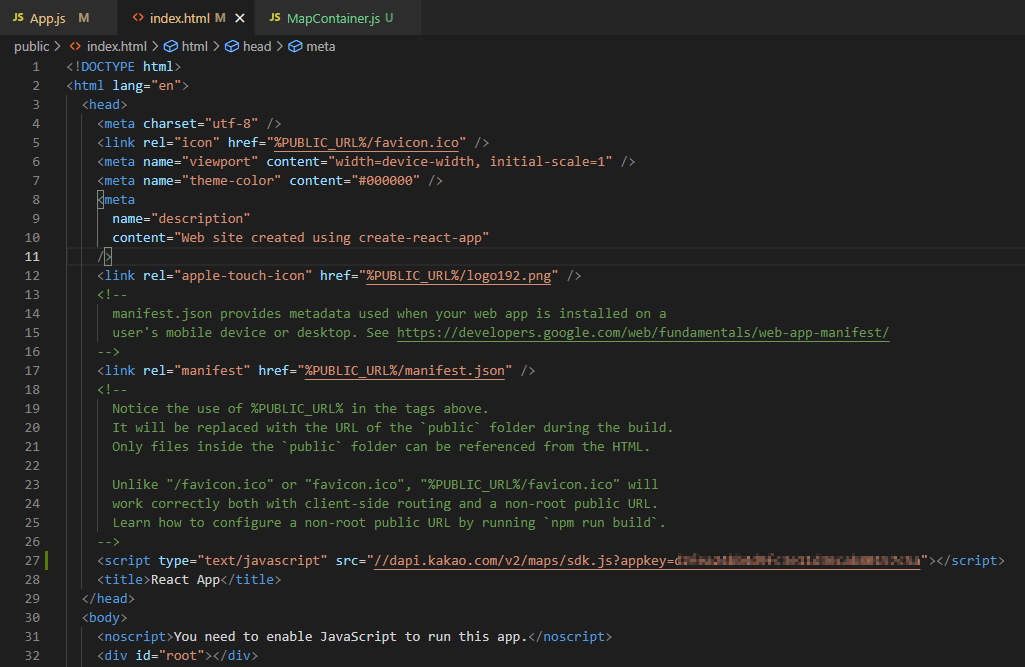Screen dimensions: 1025x667
Task: Click the div id="root" line
Action: pos(178,655)
